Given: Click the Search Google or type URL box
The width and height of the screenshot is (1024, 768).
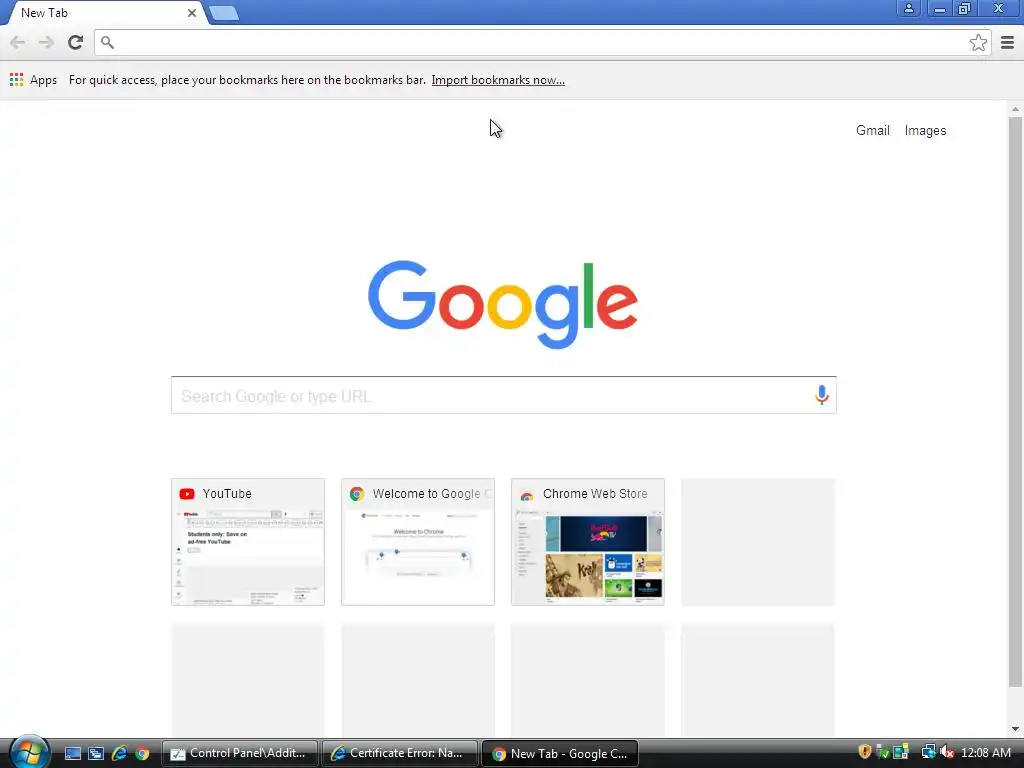Looking at the screenshot, I should pyautogui.click(x=504, y=395).
